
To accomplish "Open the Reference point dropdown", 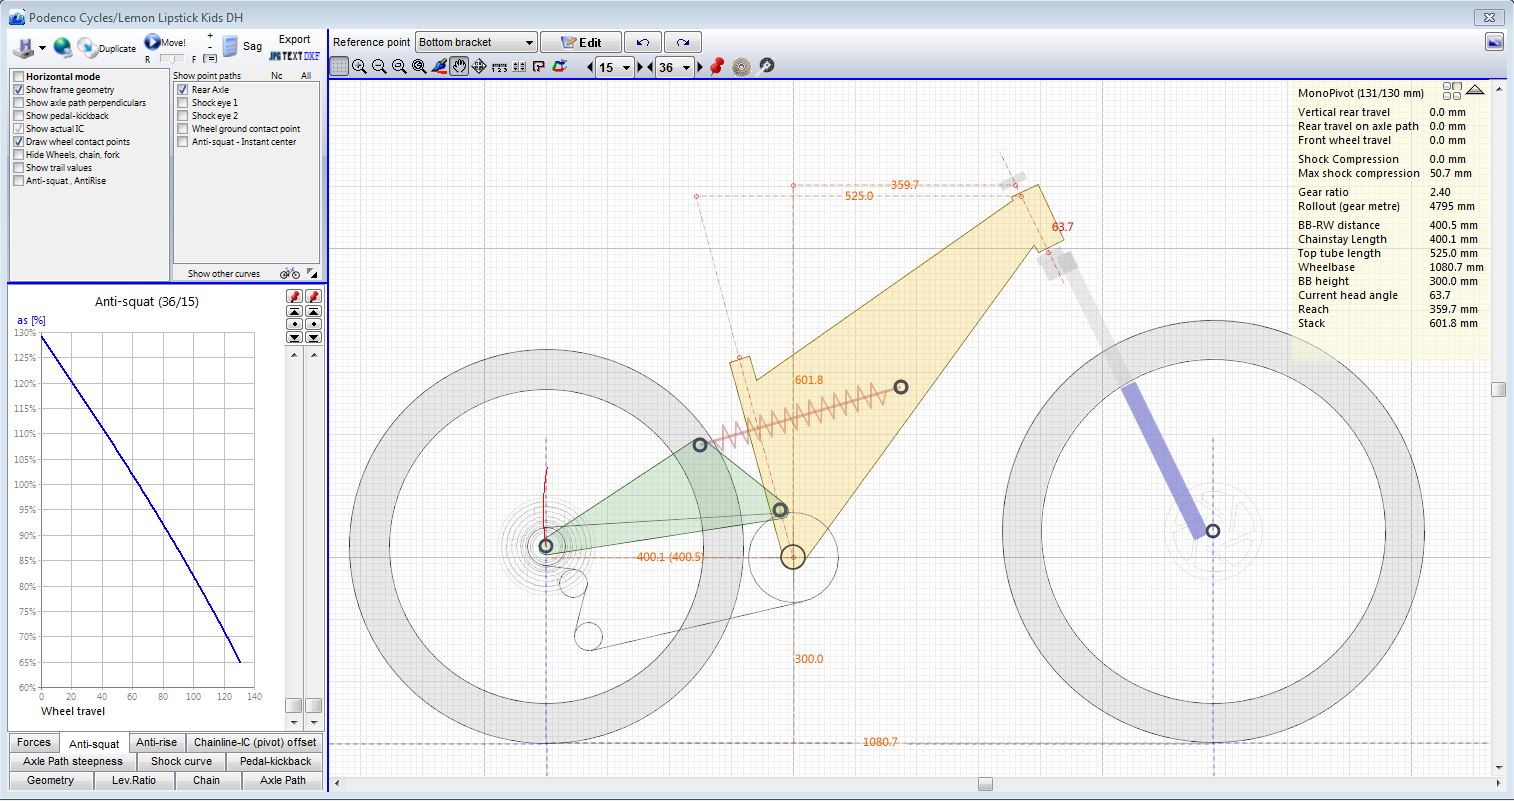I will tap(476, 42).
